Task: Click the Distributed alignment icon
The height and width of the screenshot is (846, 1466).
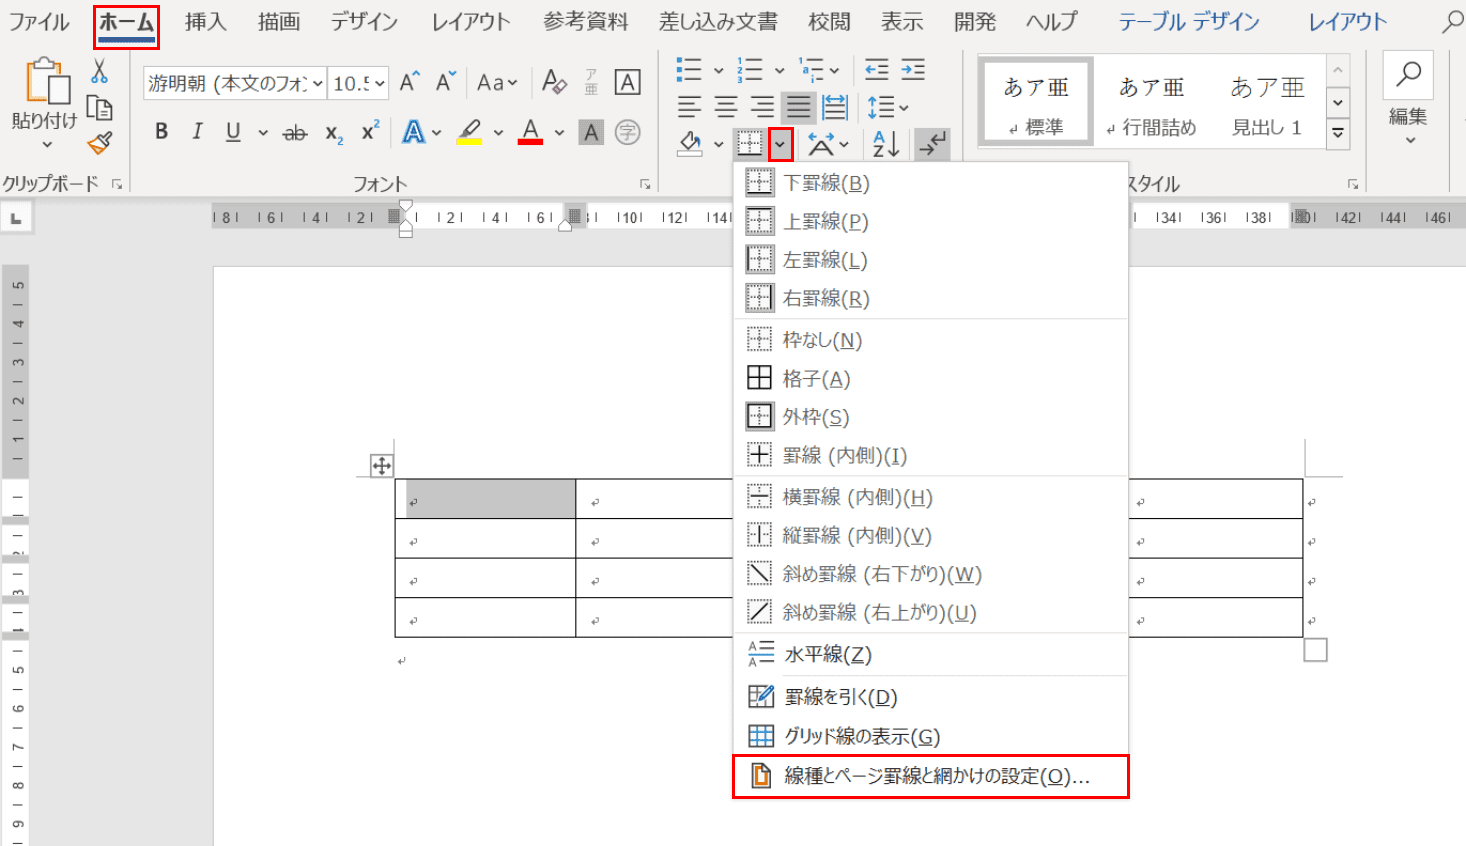Action: click(834, 107)
